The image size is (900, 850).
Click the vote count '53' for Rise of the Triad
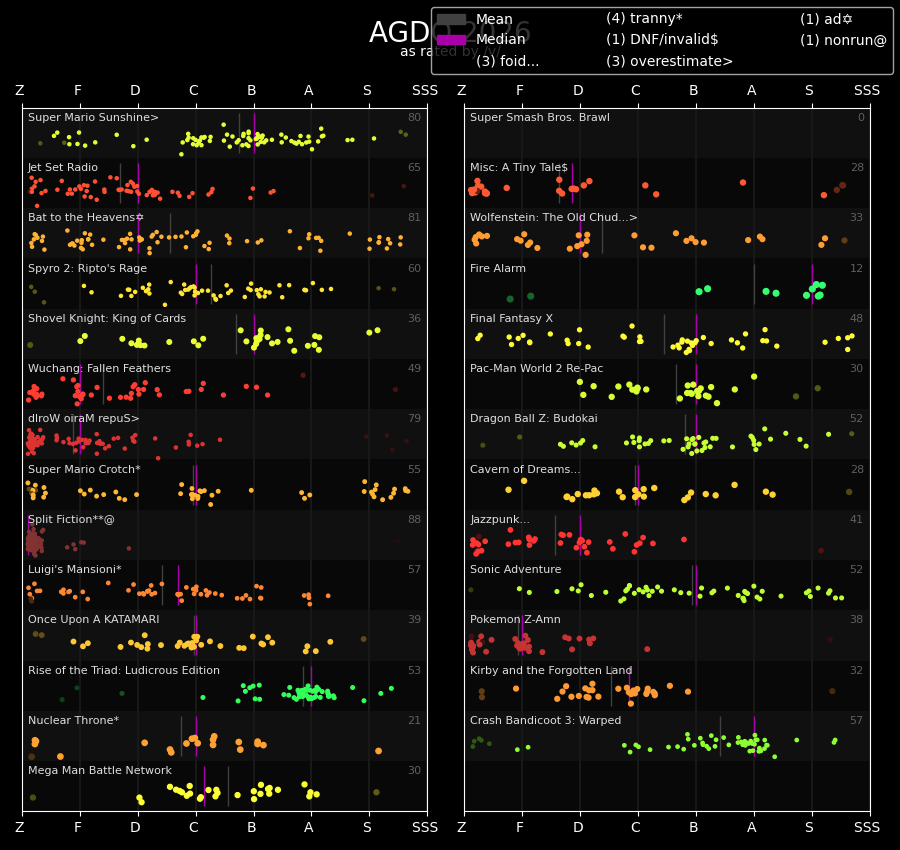(x=414, y=670)
